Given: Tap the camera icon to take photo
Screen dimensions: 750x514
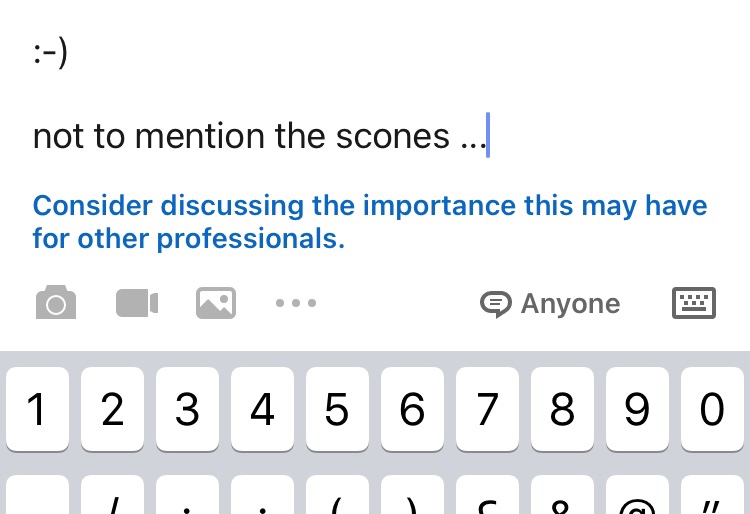Looking at the screenshot, I should click(55, 303).
